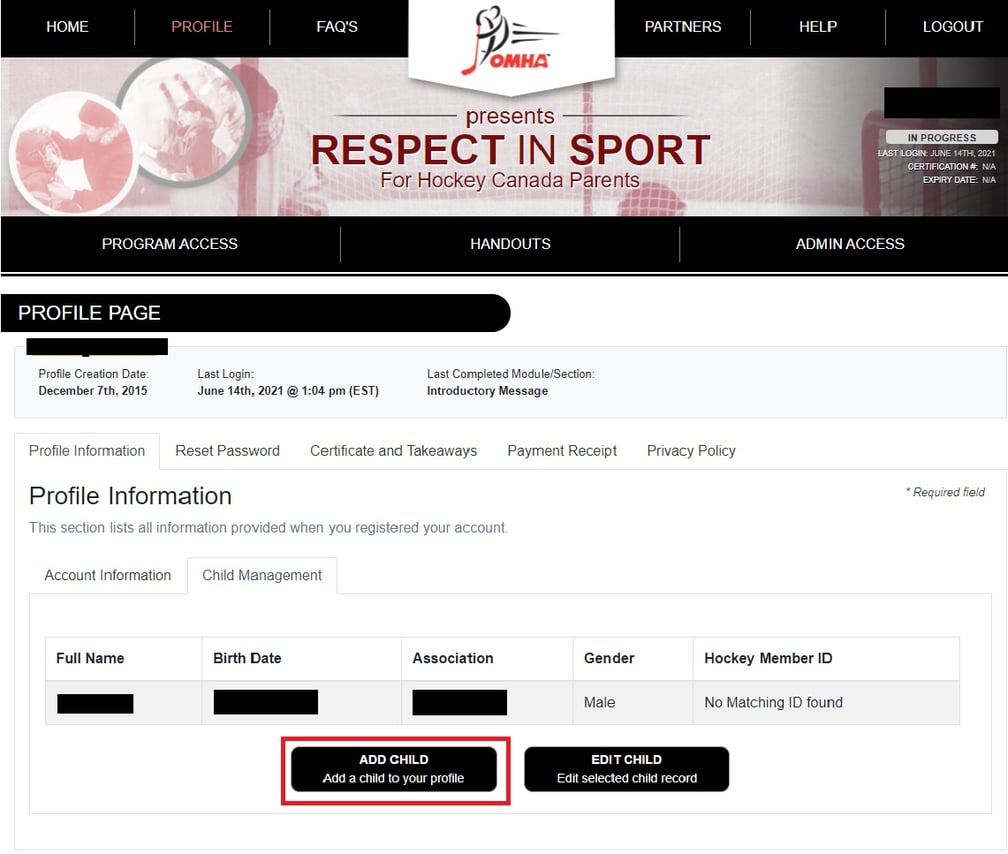Click LOGOUT to sign out
Screen dimensions: 1008x854
point(953,27)
